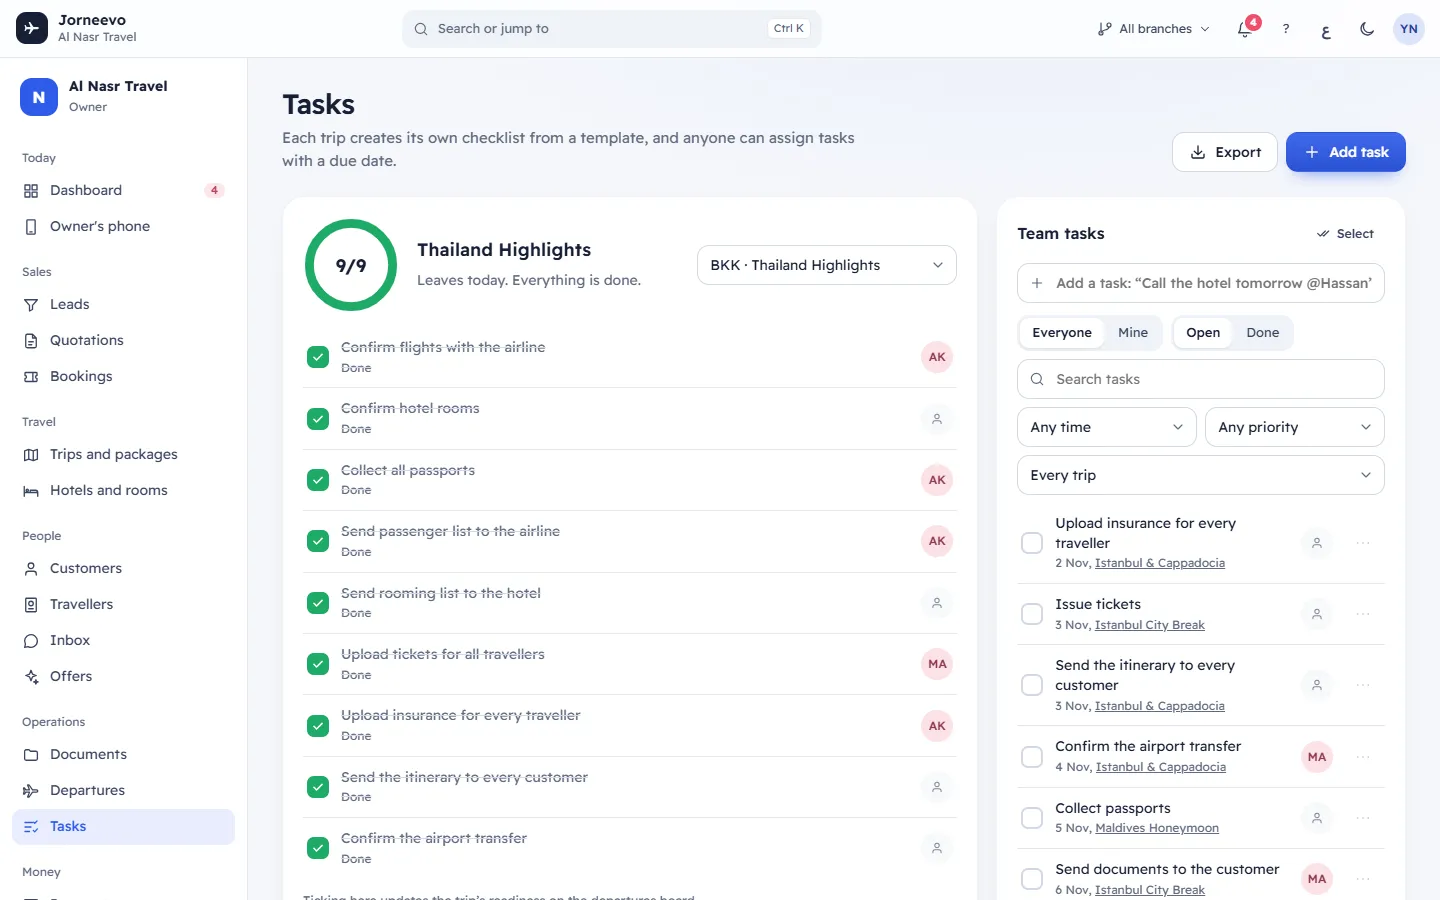Image resolution: width=1440 pixels, height=900 pixels.
Task: Open Leads in sidebar
Action: 123,304
